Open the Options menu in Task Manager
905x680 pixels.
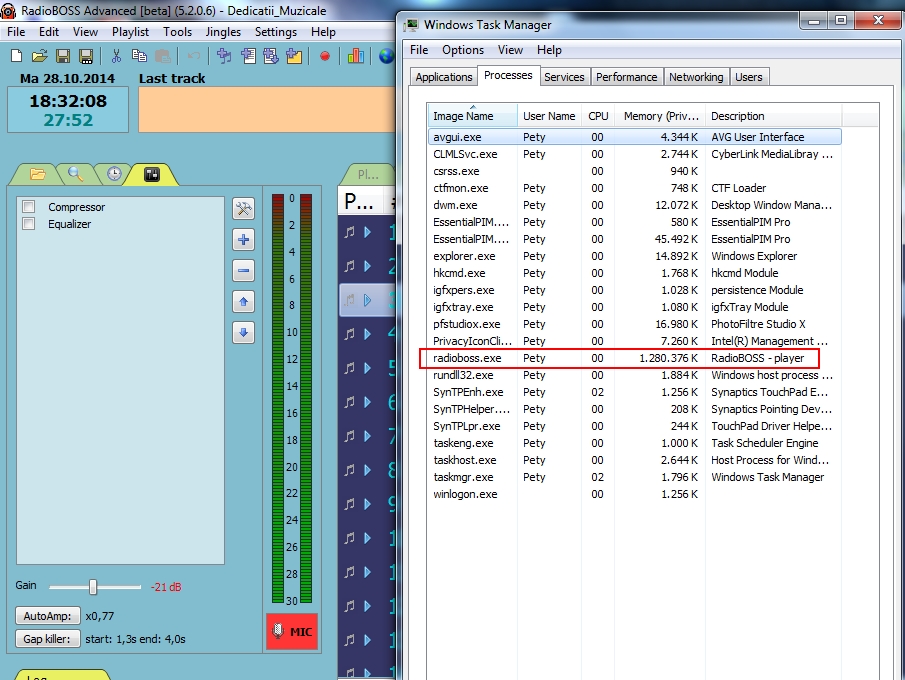(463, 50)
